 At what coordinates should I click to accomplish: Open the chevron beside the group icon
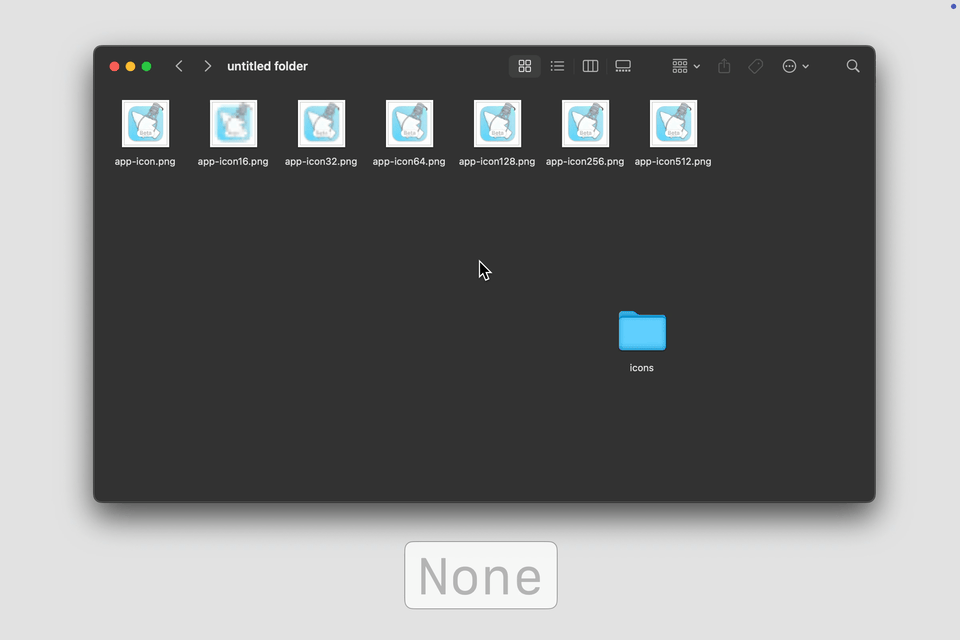697,67
